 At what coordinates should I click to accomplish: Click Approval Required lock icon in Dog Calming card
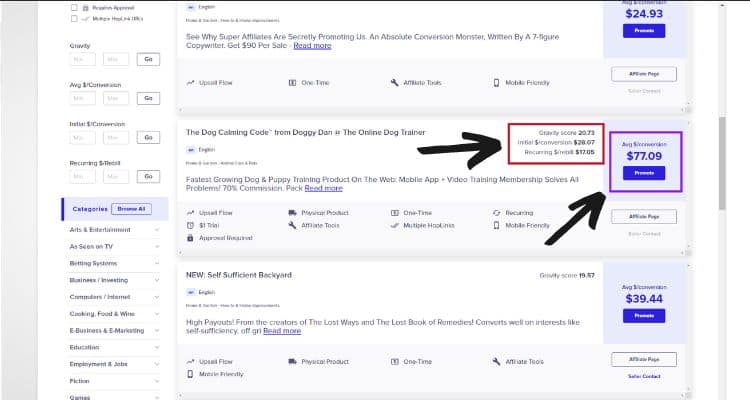click(x=190, y=238)
